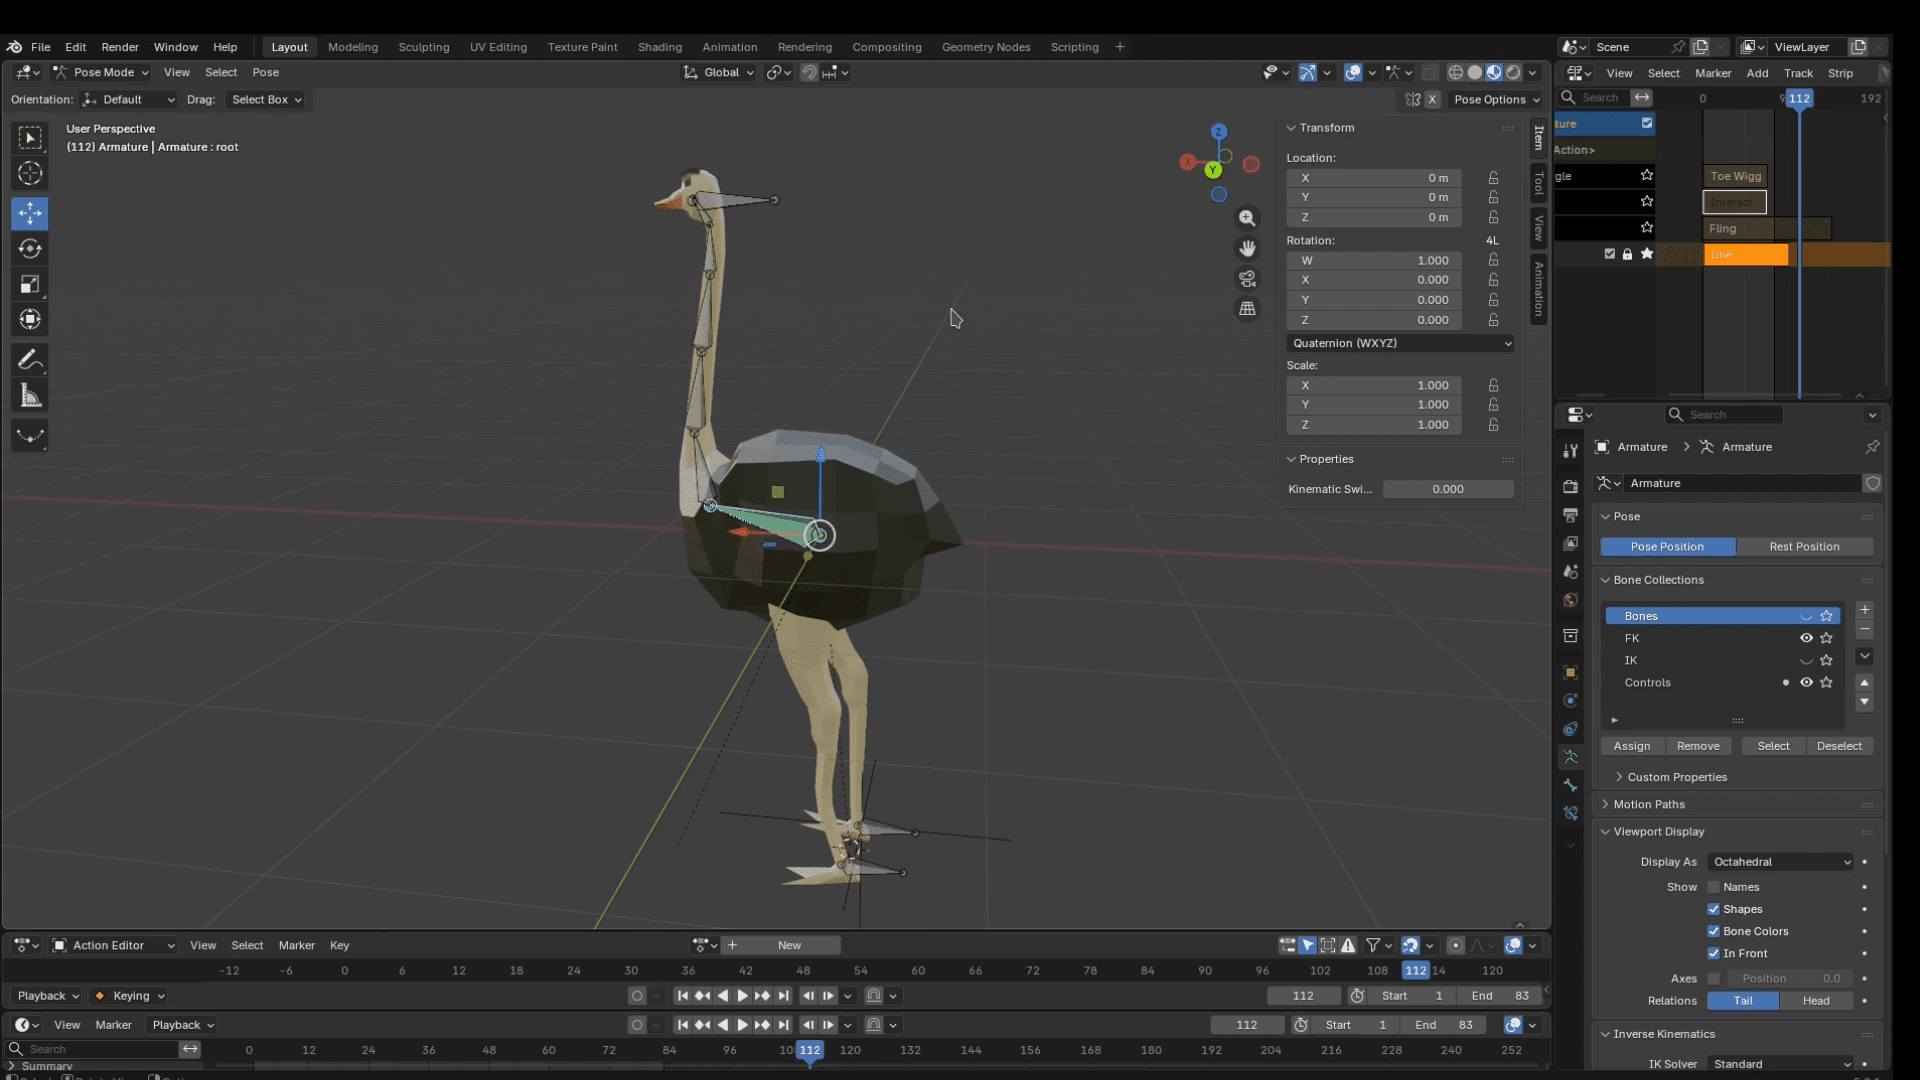Switch to the Shading workspace tab
Screen dimensions: 1920x1080
(x=660, y=47)
